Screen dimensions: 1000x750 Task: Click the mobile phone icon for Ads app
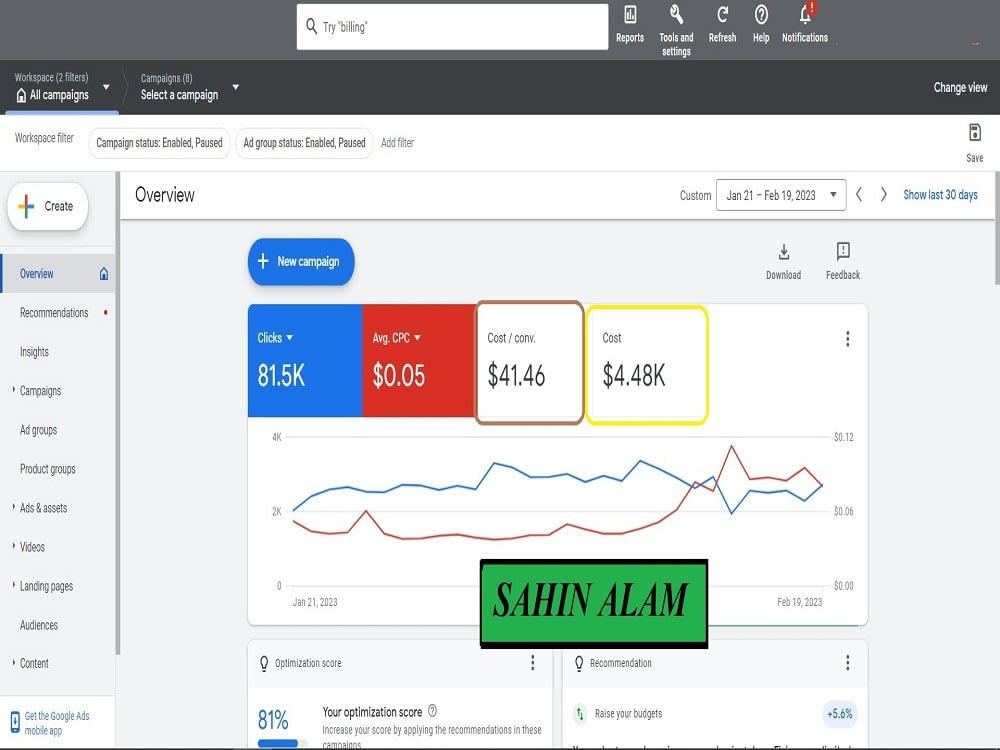click(15, 723)
